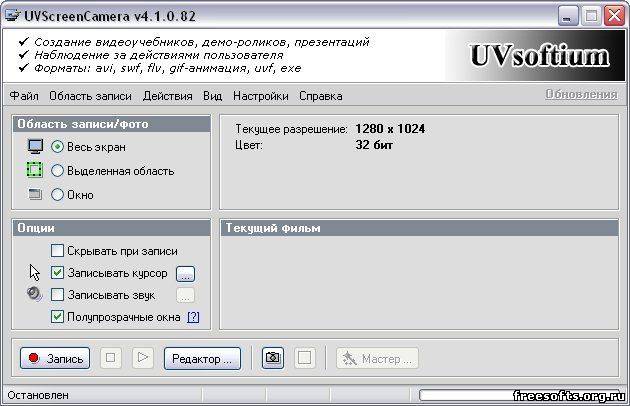Click the color depth "32 бит" value

(374, 145)
